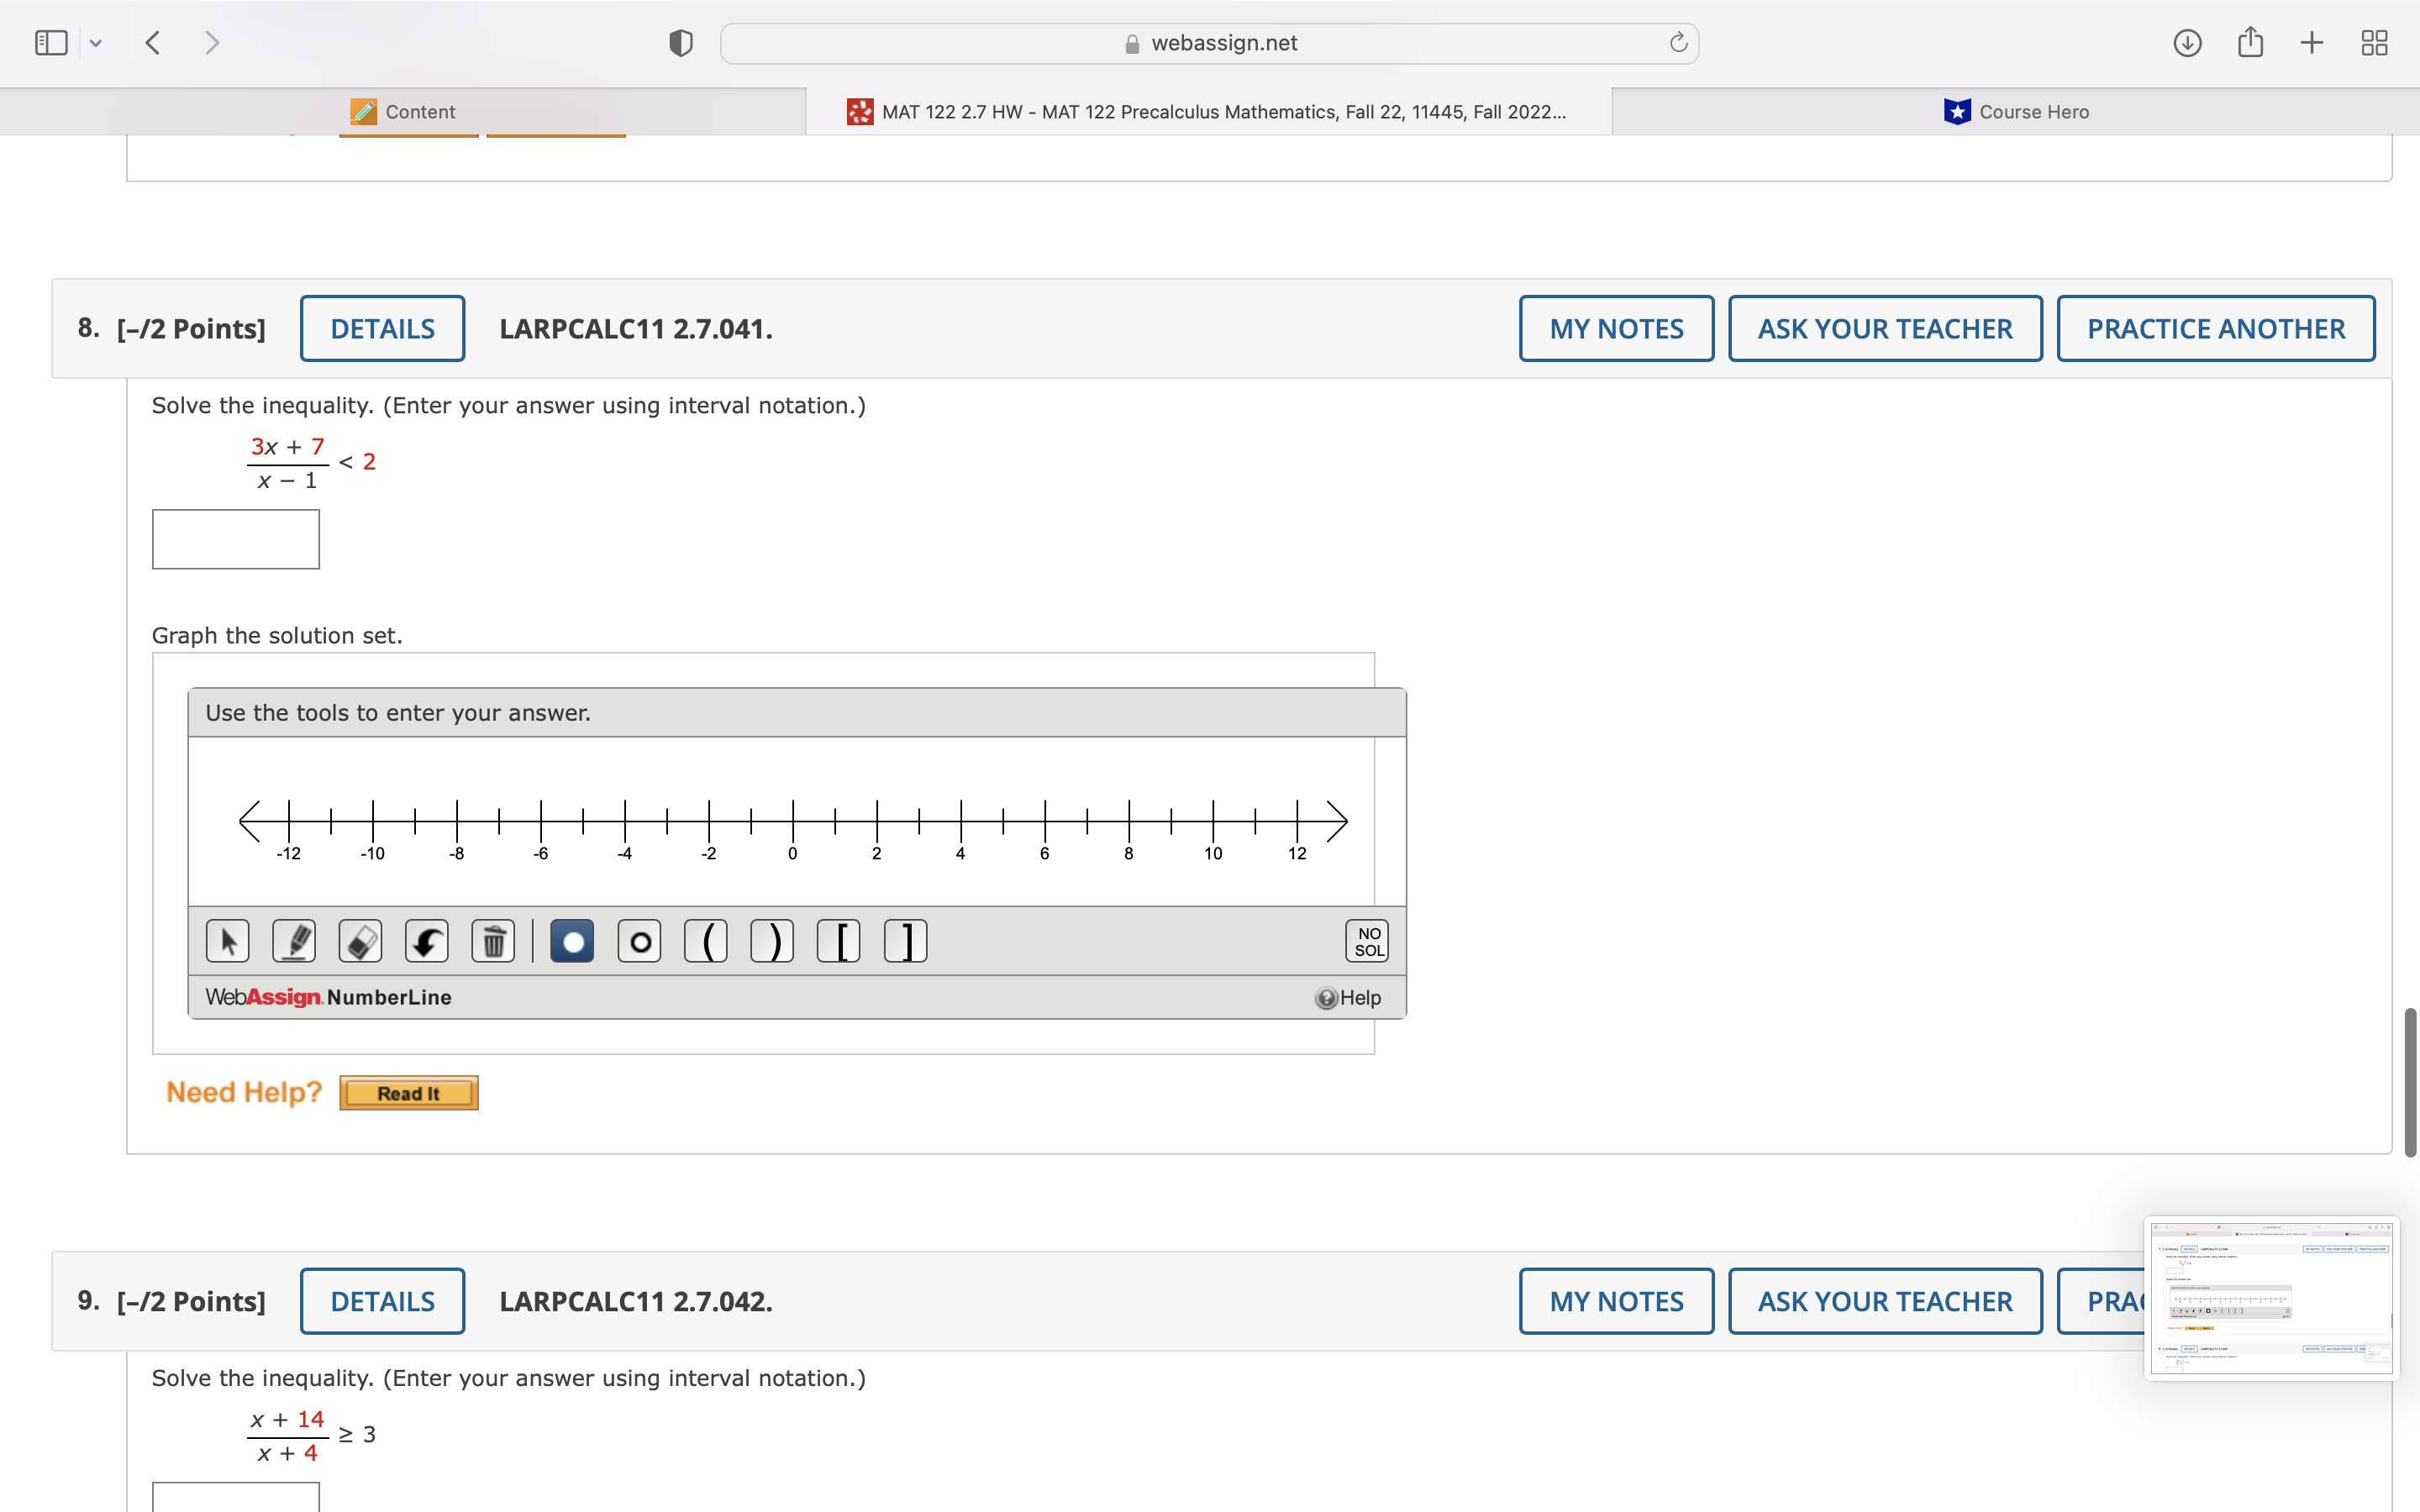The width and height of the screenshot is (2420, 1512).
Task: Select the closed endpoint tool
Action: click(x=572, y=940)
